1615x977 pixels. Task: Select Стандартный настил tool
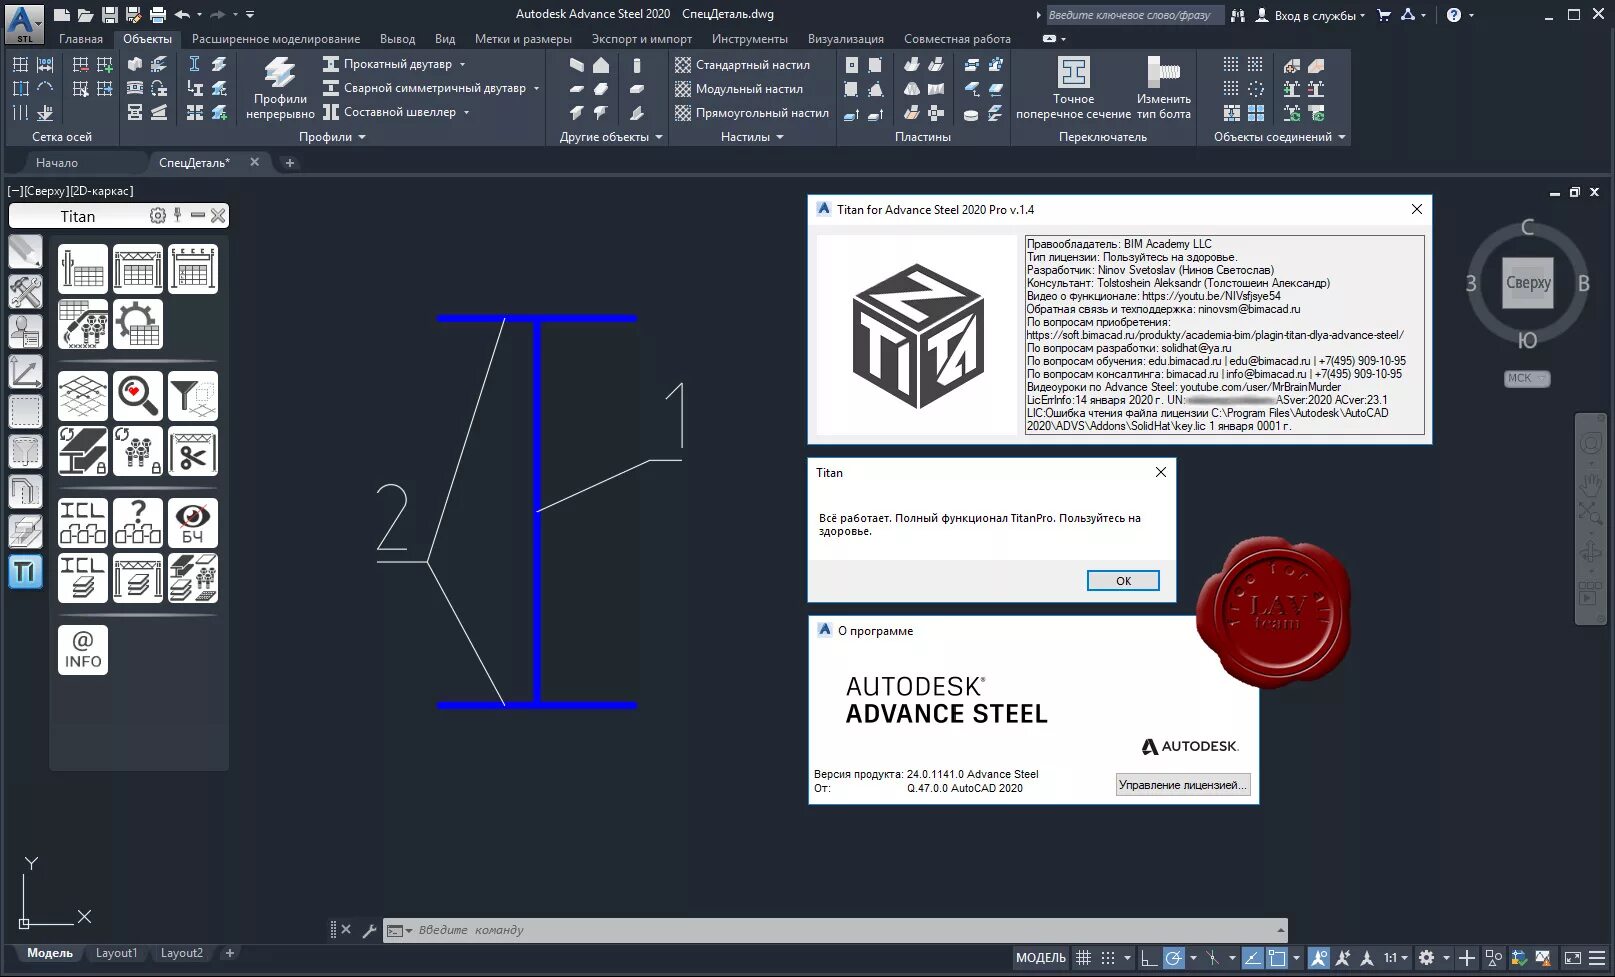pos(742,65)
